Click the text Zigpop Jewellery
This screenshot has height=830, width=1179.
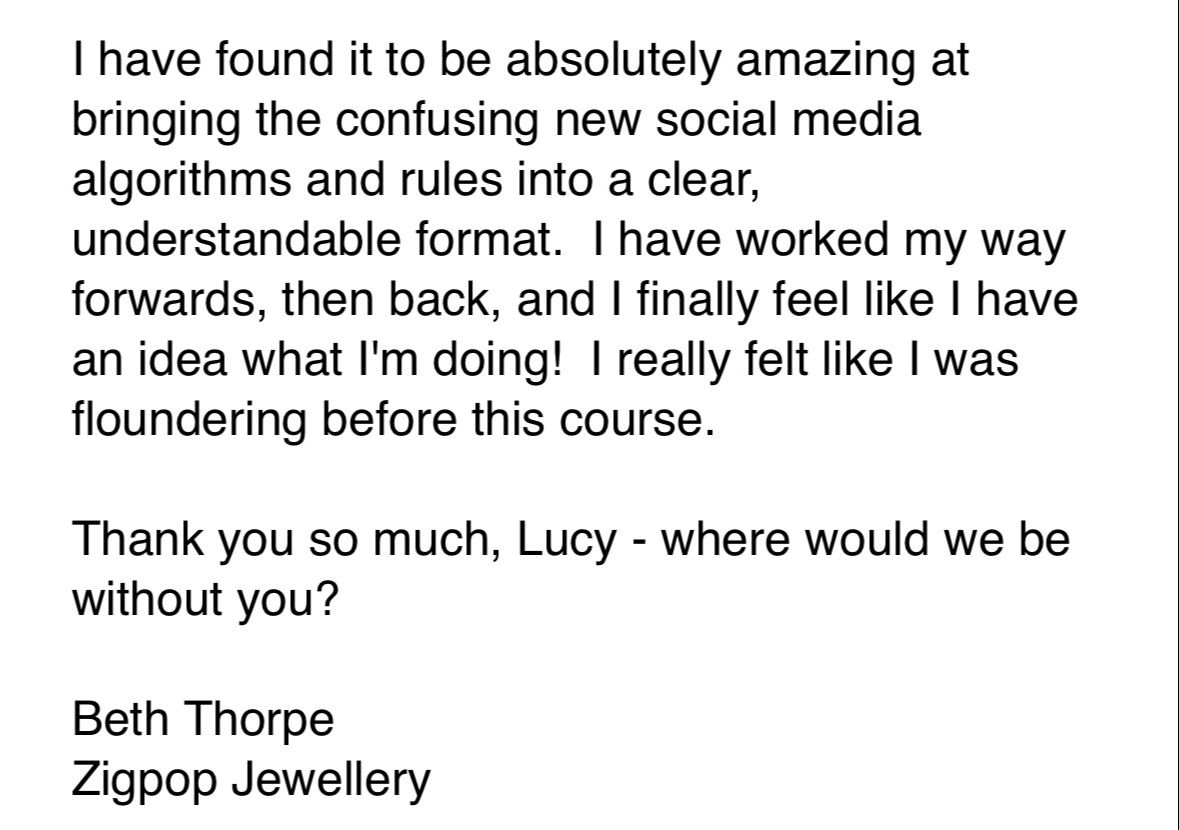pos(251,779)
